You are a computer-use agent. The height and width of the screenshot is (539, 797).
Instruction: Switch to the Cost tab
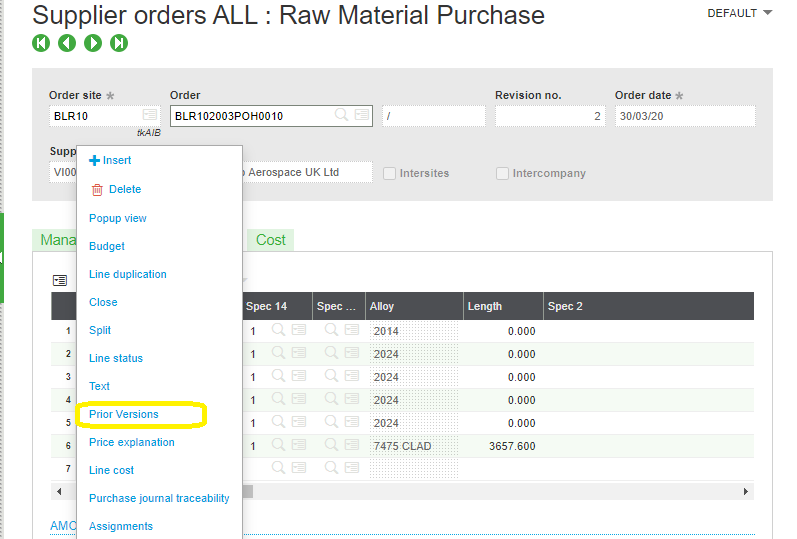[x=270, y=240]
